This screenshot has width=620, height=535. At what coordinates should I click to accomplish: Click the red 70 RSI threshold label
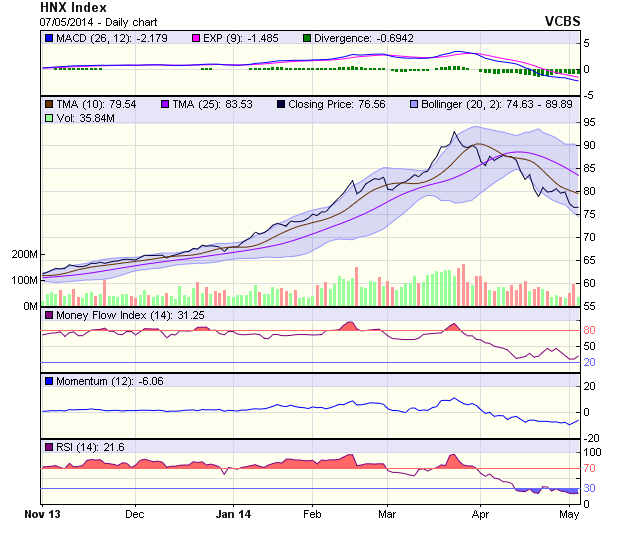point(590,468)
